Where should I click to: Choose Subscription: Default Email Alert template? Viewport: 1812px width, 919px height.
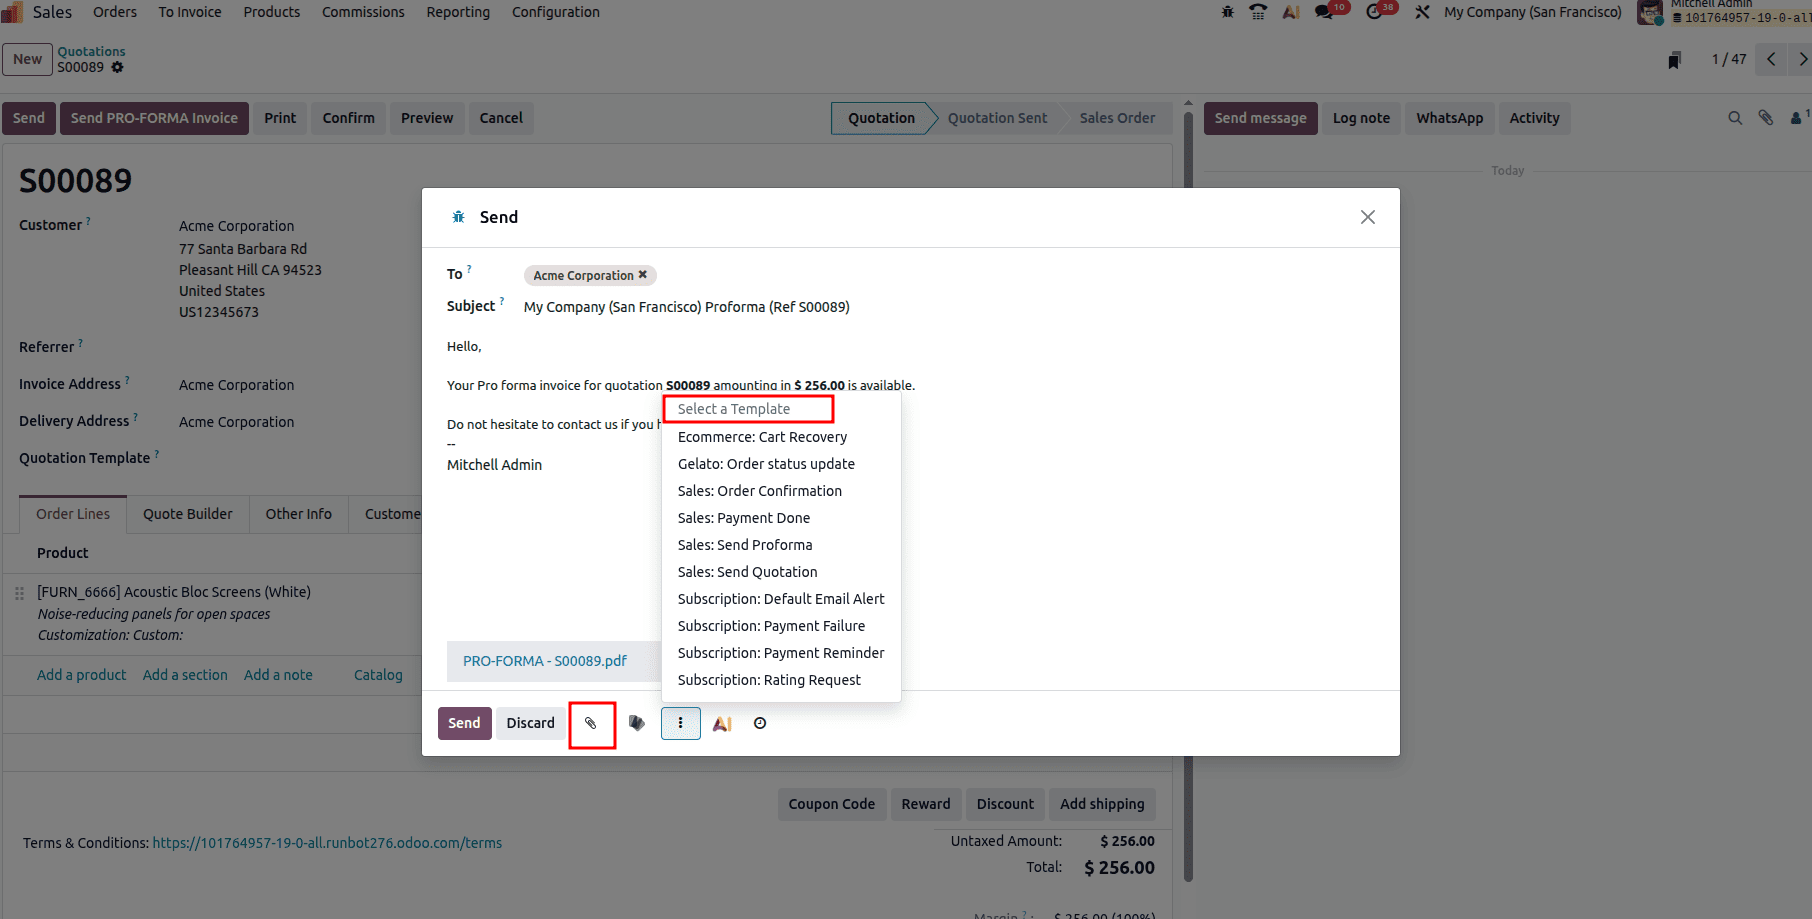781,599
